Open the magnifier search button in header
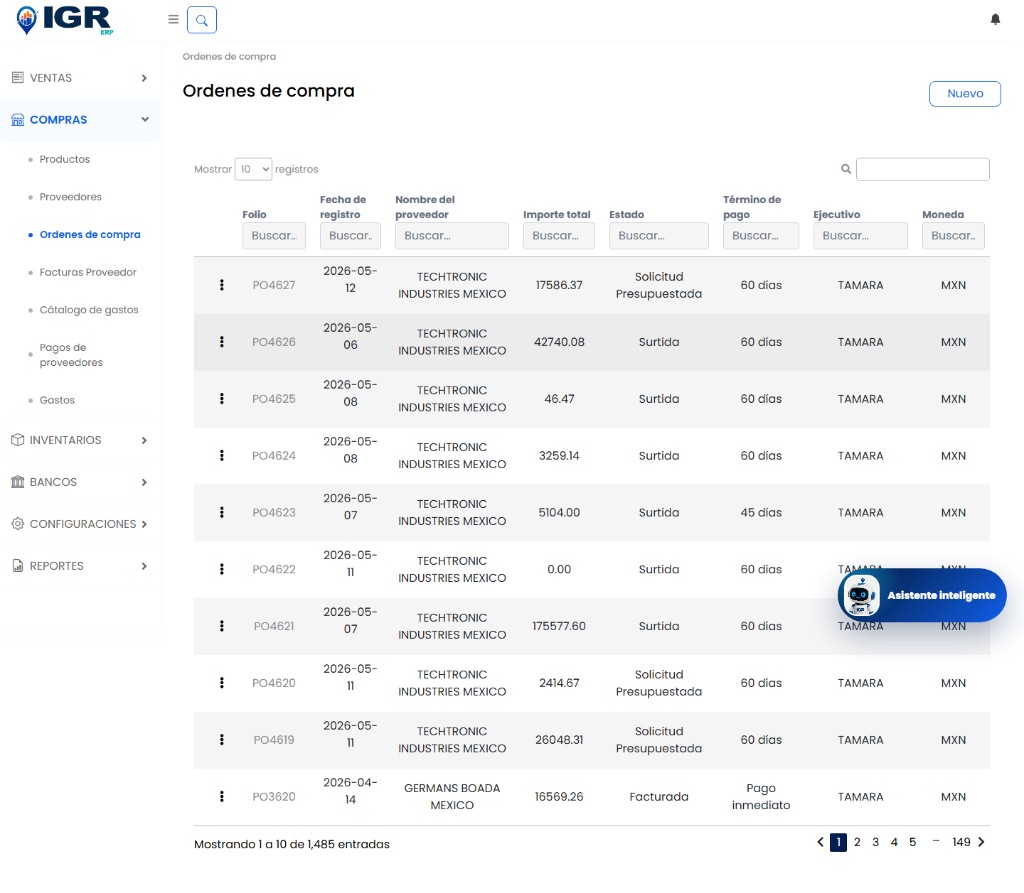 pyautogui.click(x=202, y=20)
